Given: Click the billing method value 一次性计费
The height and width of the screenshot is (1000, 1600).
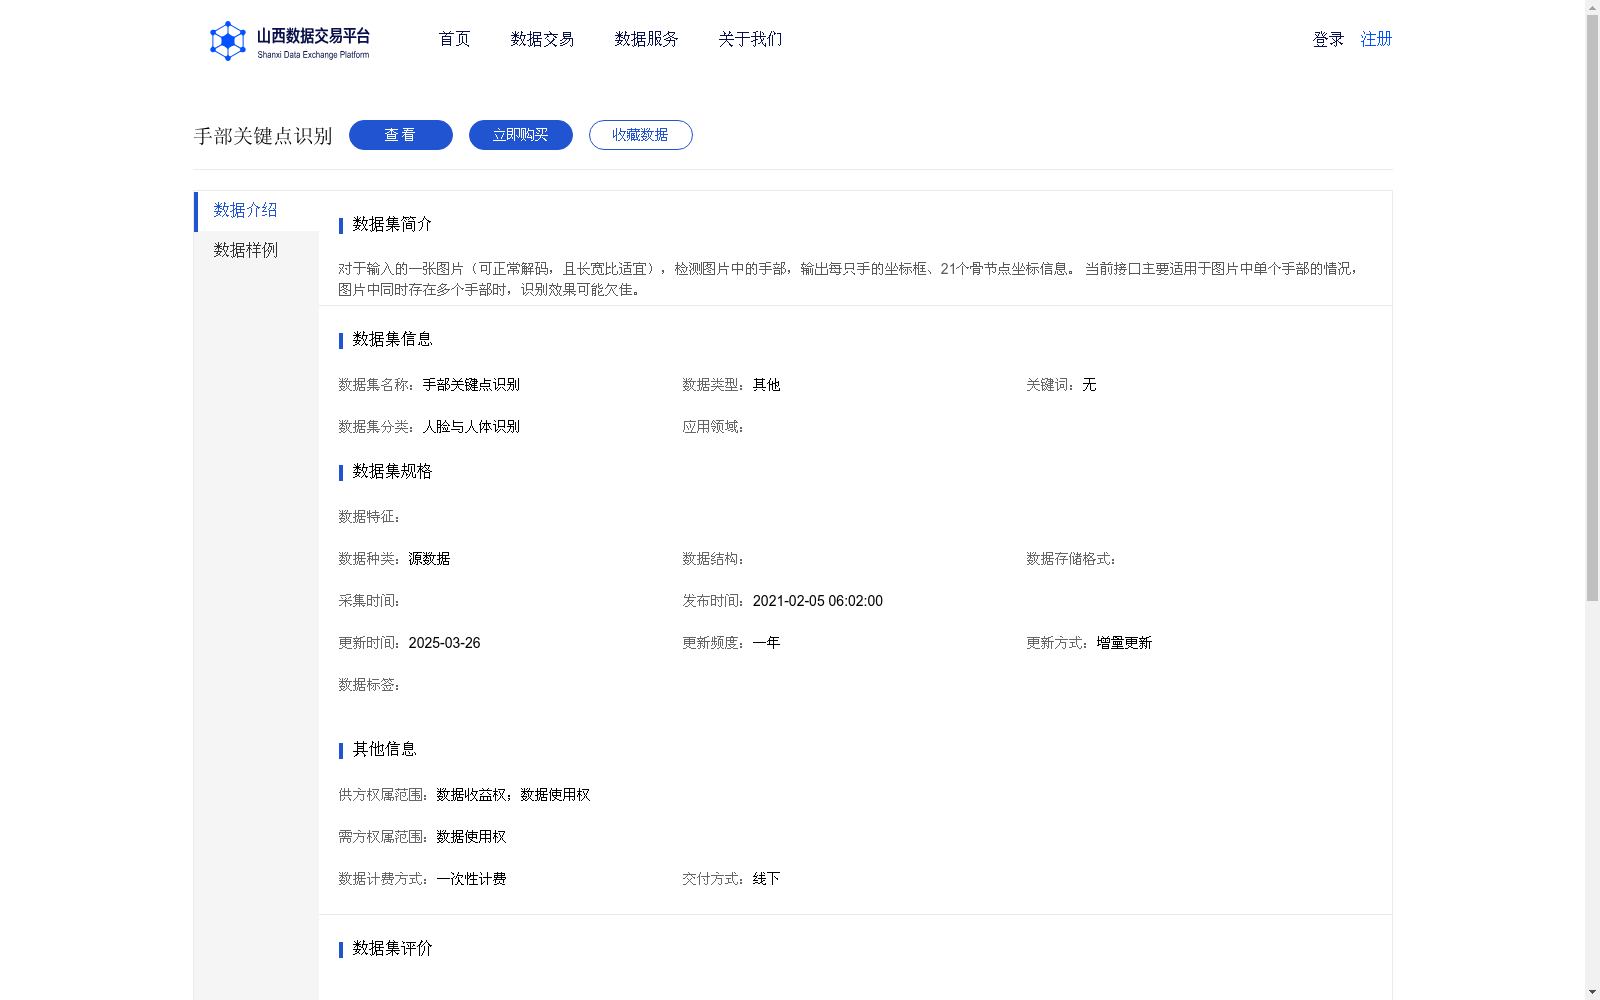Looking at the screenshot, I should 471,879.
